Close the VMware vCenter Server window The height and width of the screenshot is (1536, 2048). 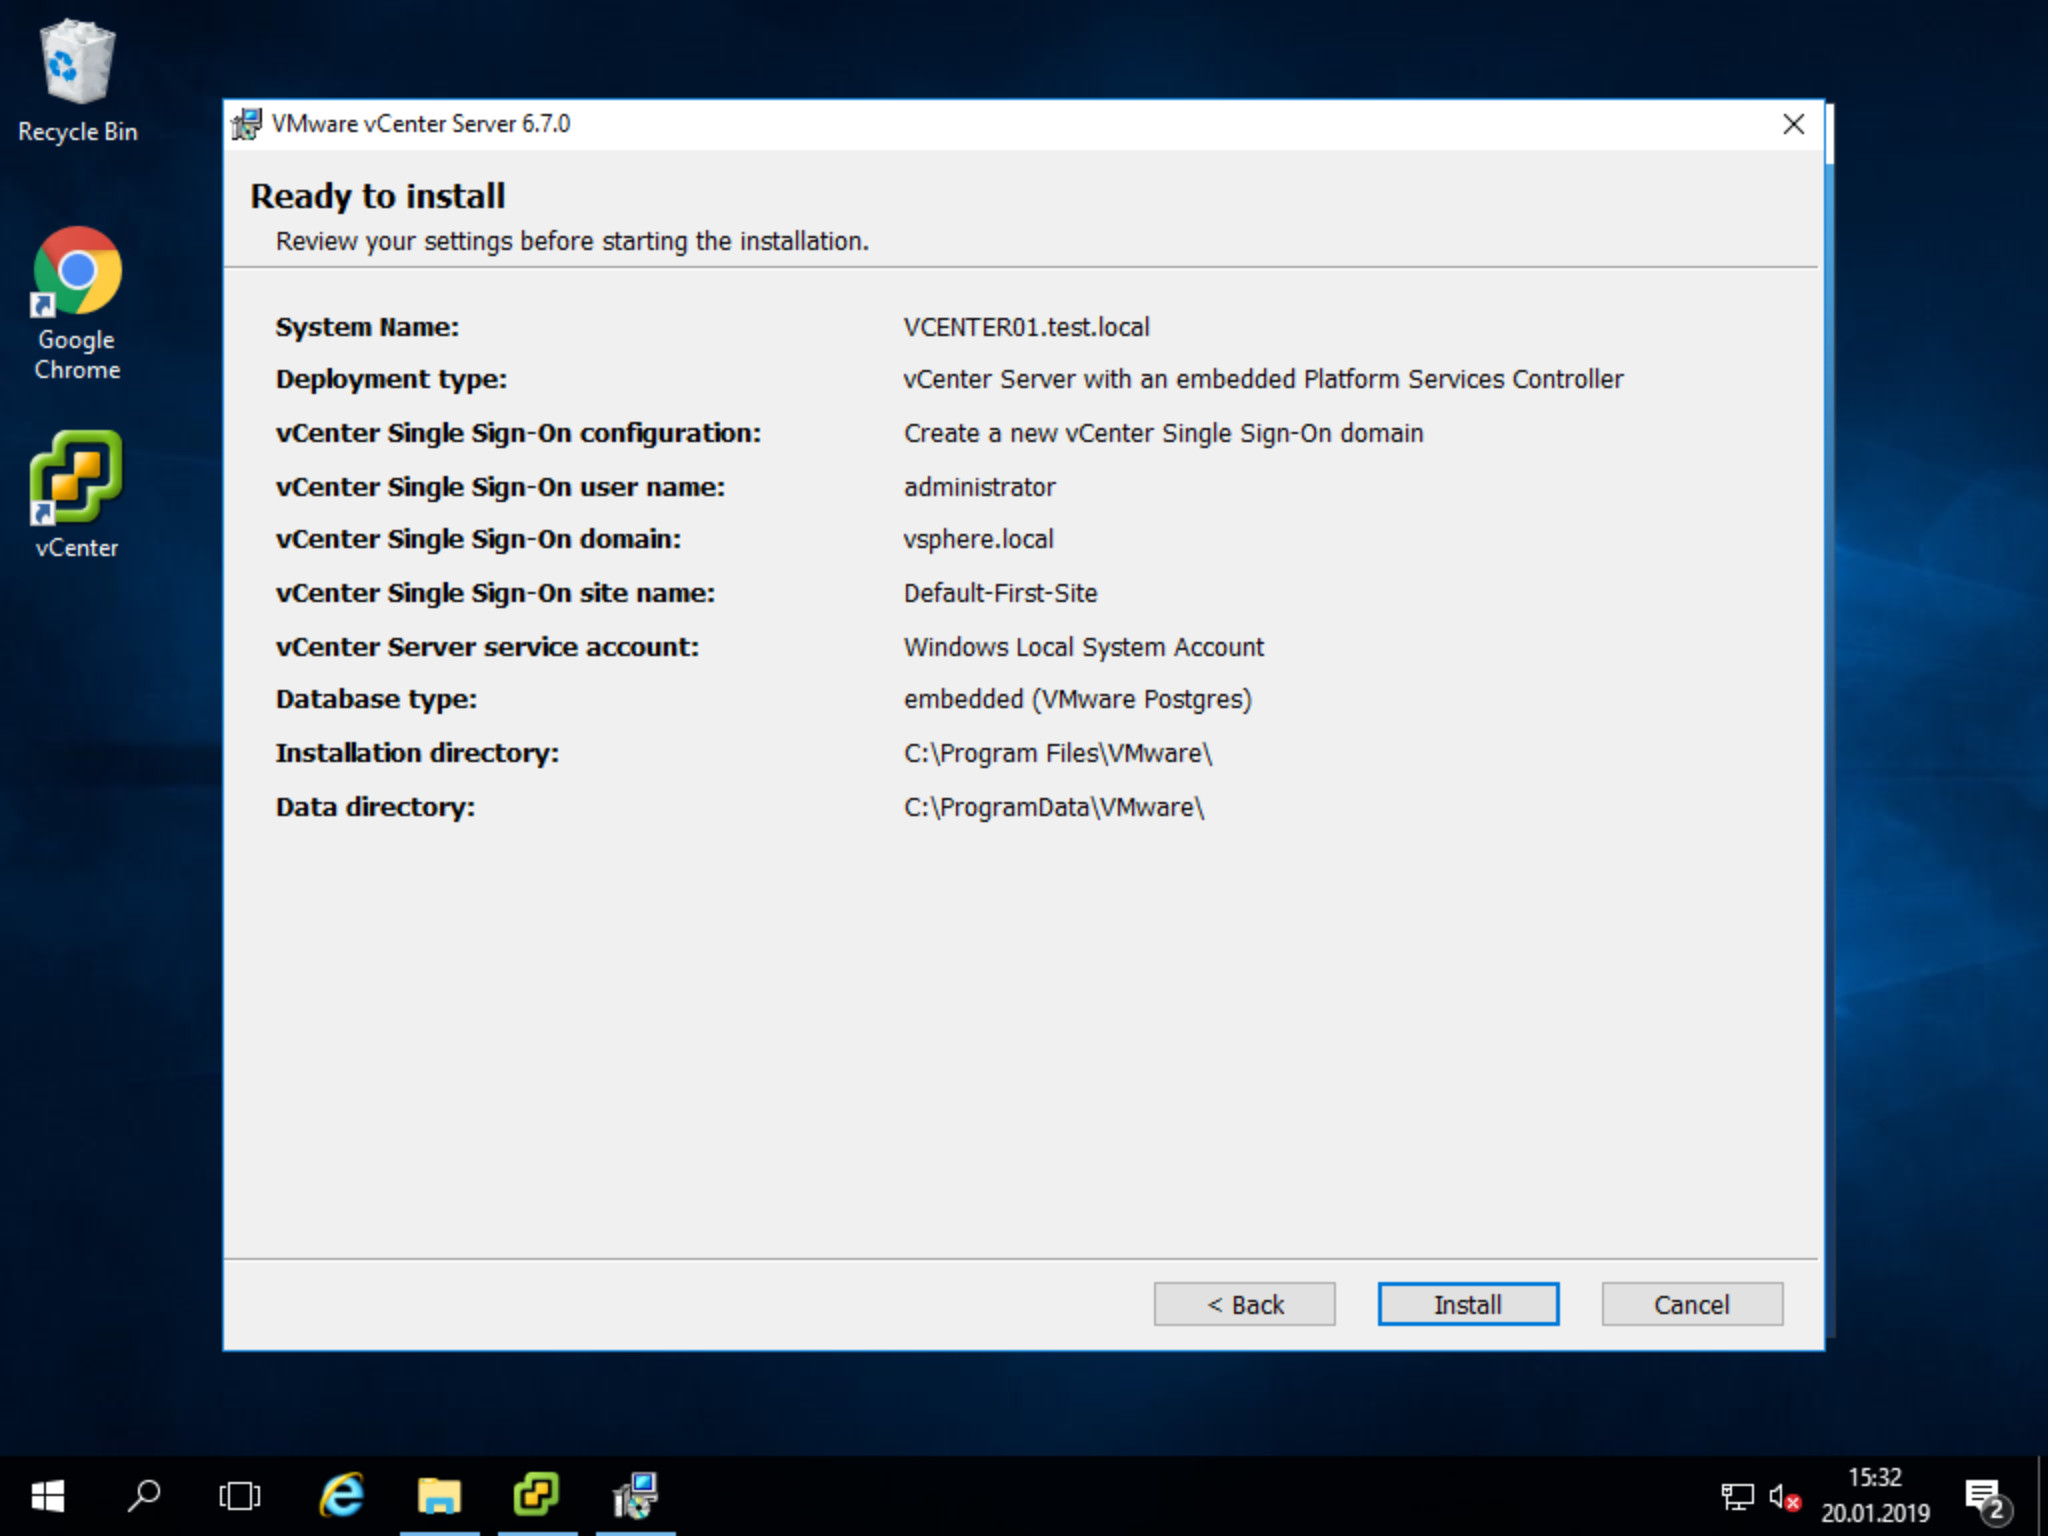(x=1793, y=124)
